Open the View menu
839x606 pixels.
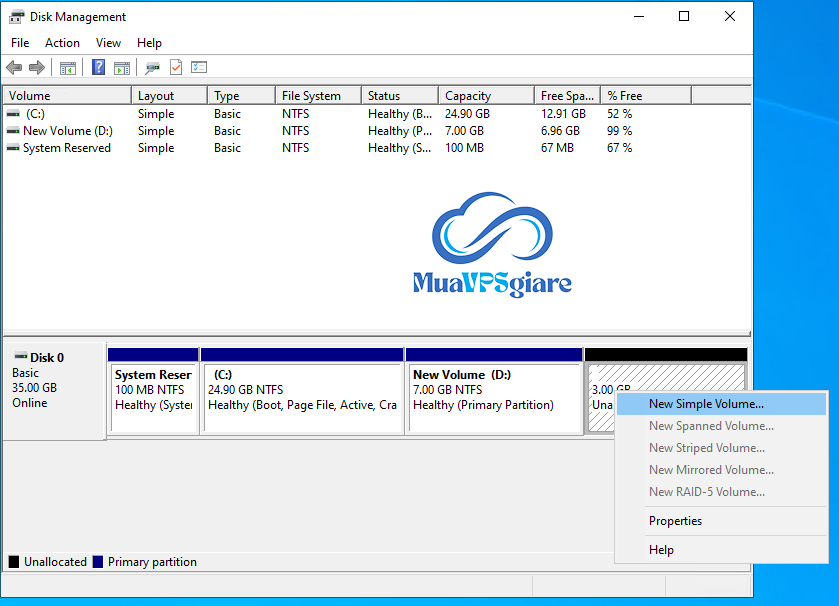tap(108, 43)
